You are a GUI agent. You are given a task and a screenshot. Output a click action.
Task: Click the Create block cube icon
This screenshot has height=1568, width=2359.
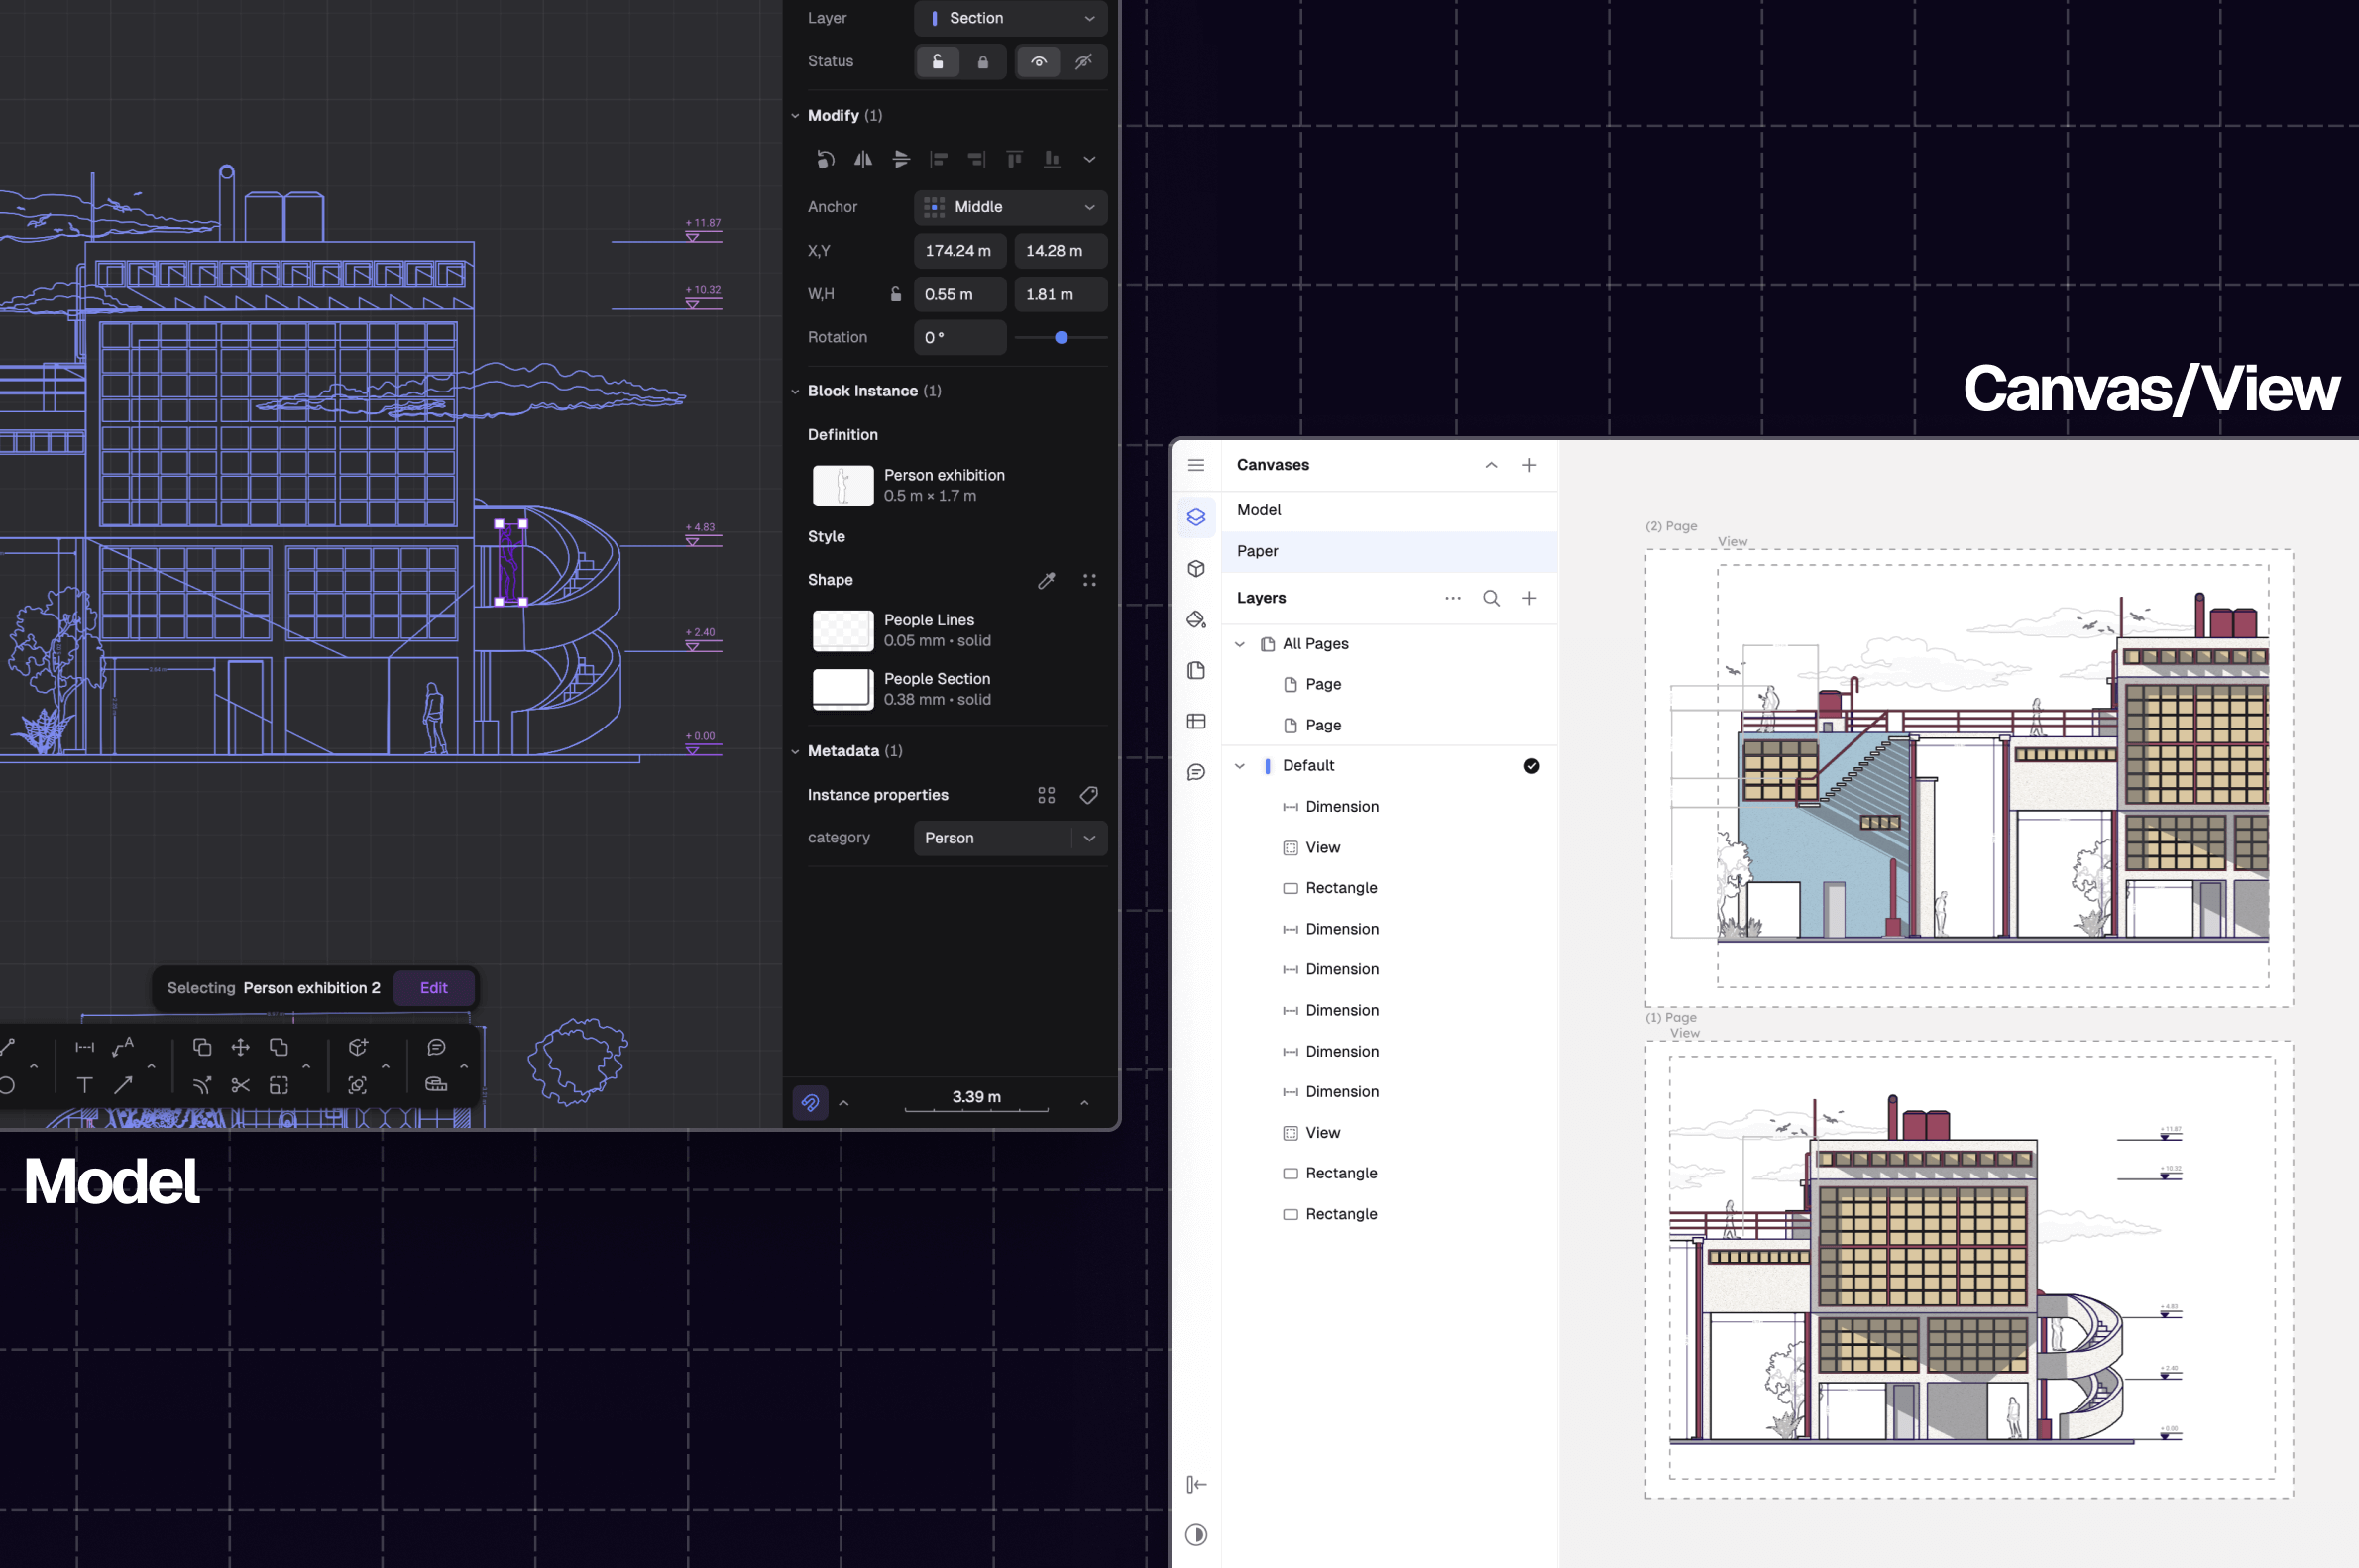pyautogui.click(x=358, y=1047)
